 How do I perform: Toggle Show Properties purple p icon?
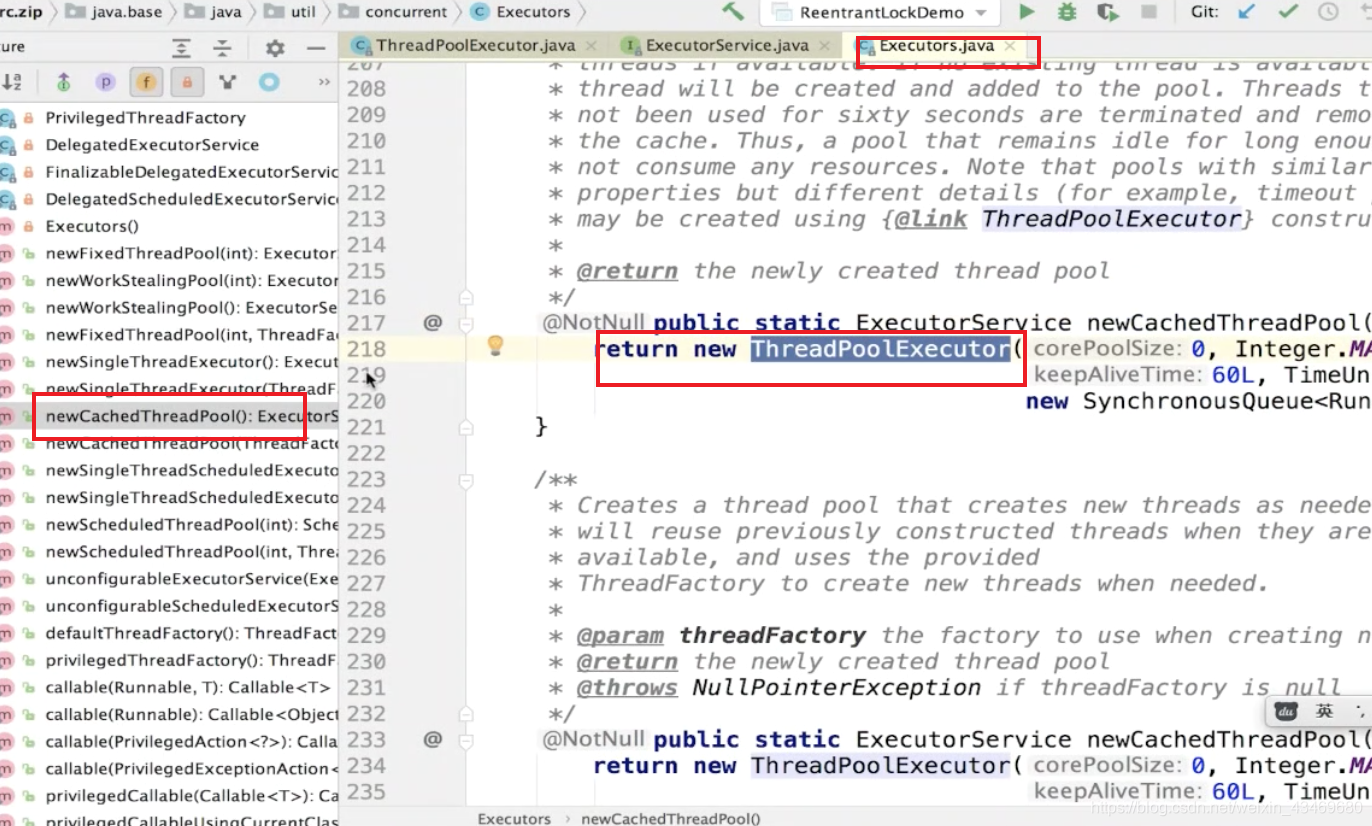click(x=105, y=82)
